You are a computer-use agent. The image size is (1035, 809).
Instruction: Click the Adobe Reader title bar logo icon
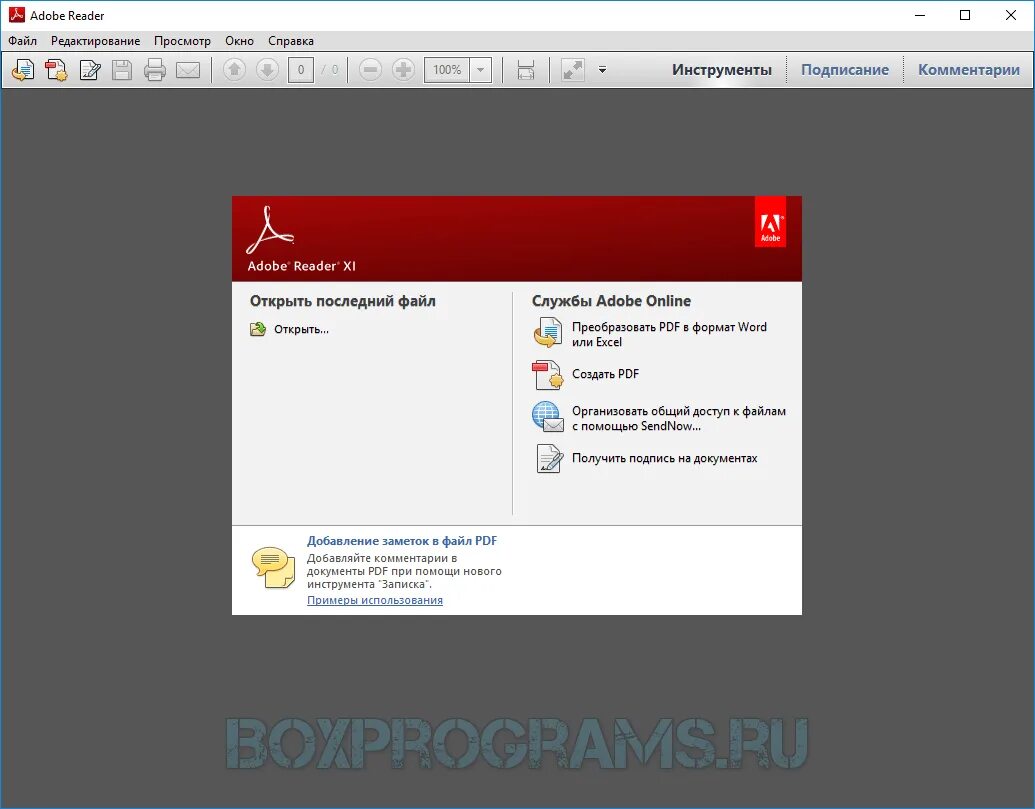click(17, 15)
